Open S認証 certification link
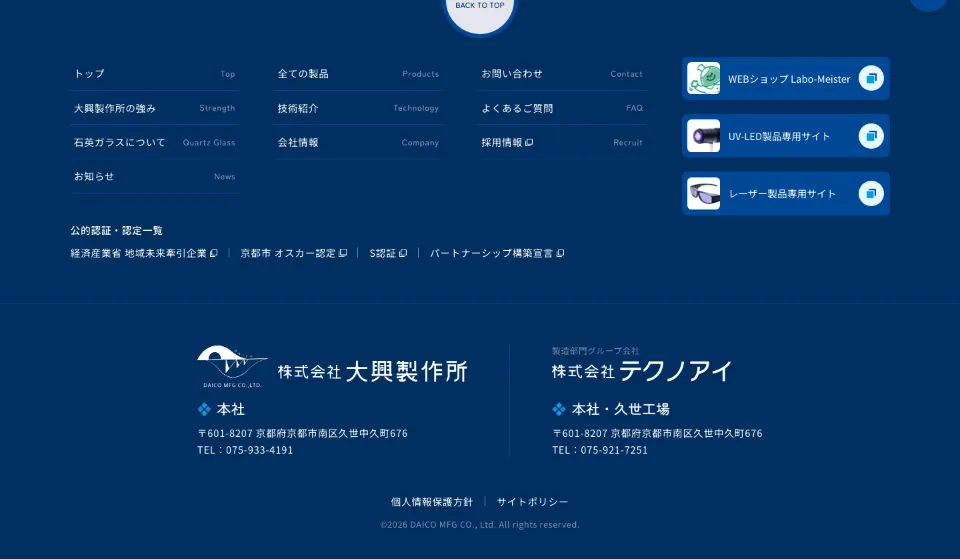The image size is (960, 559). point(388,253)
